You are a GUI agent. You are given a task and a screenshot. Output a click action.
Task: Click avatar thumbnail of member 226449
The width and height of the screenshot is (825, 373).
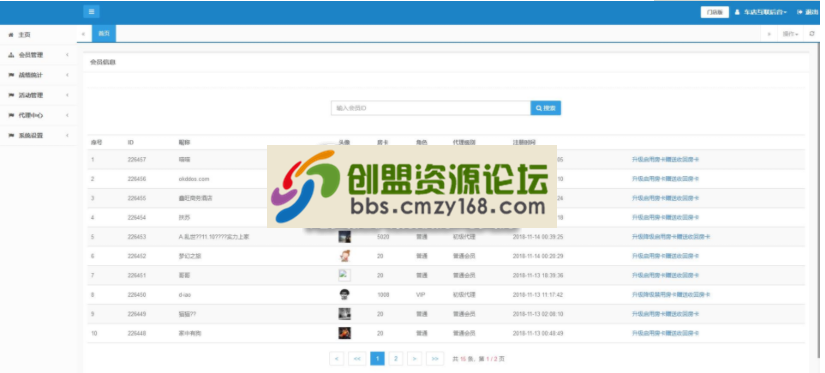(345, 314)
